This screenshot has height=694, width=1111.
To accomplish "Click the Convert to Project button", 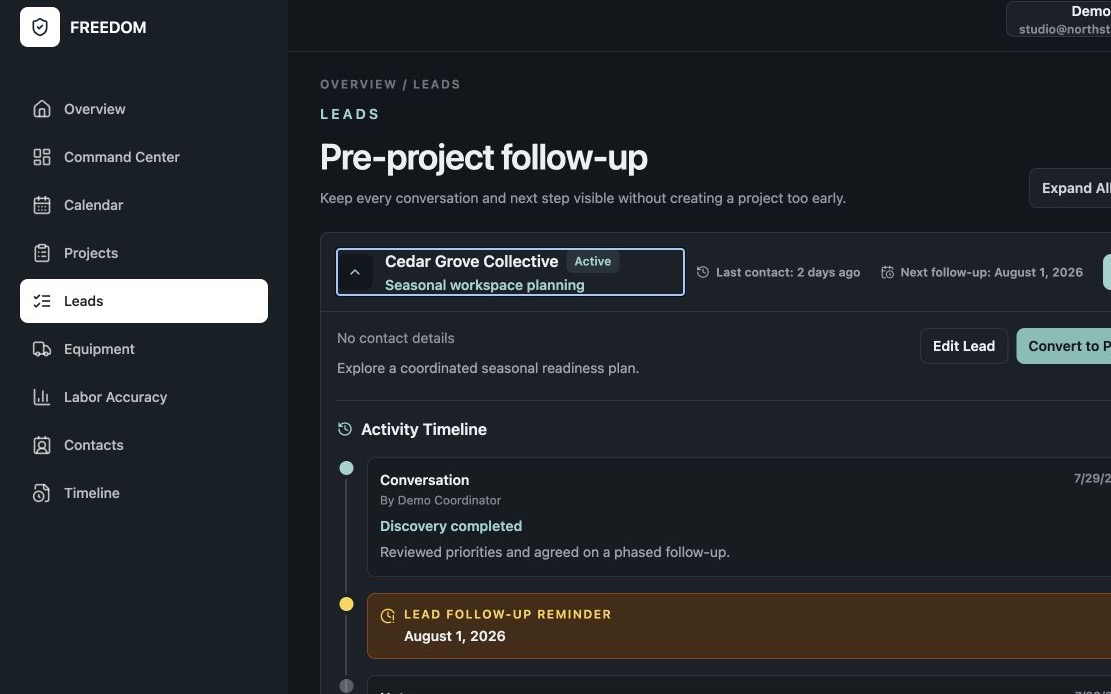I will point(1064,346).
